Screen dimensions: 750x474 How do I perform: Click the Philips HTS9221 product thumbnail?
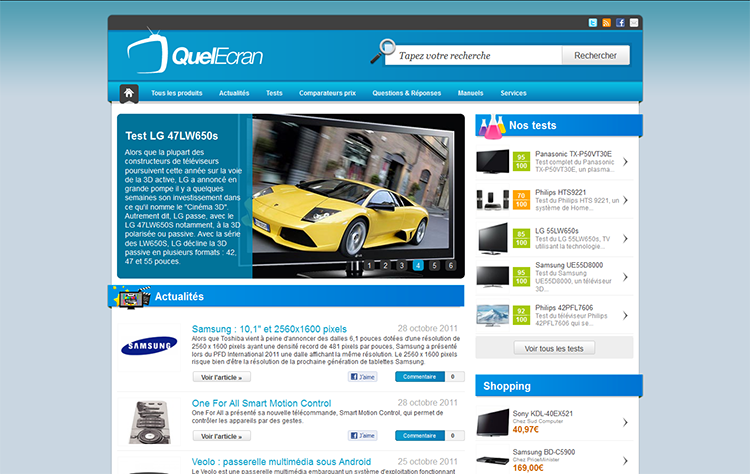point(493,200)
